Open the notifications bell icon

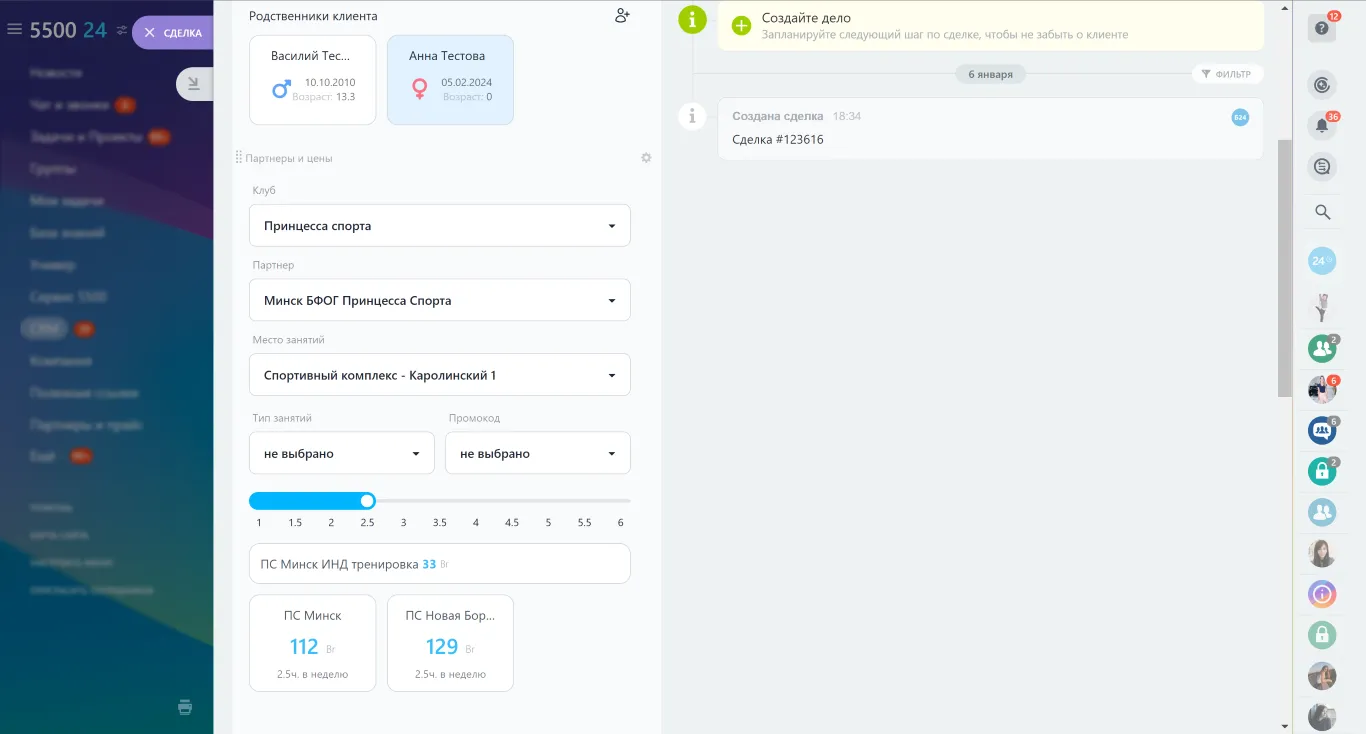coord(1322,126)
